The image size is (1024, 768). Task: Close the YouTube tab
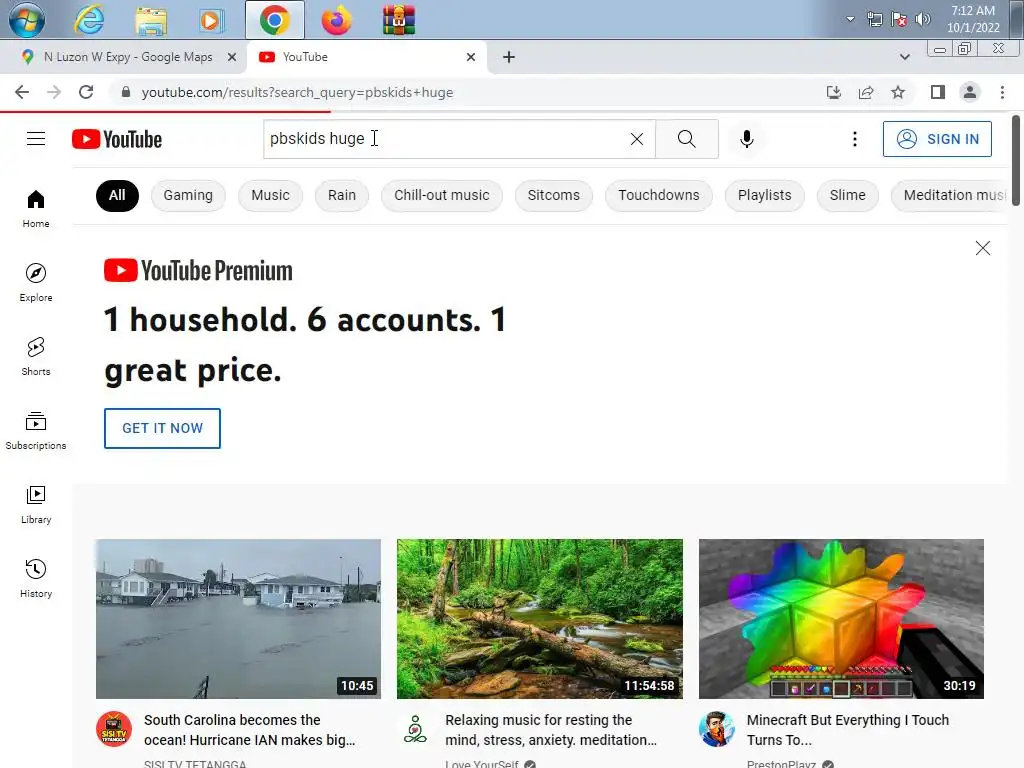click(x=471, y=57)
